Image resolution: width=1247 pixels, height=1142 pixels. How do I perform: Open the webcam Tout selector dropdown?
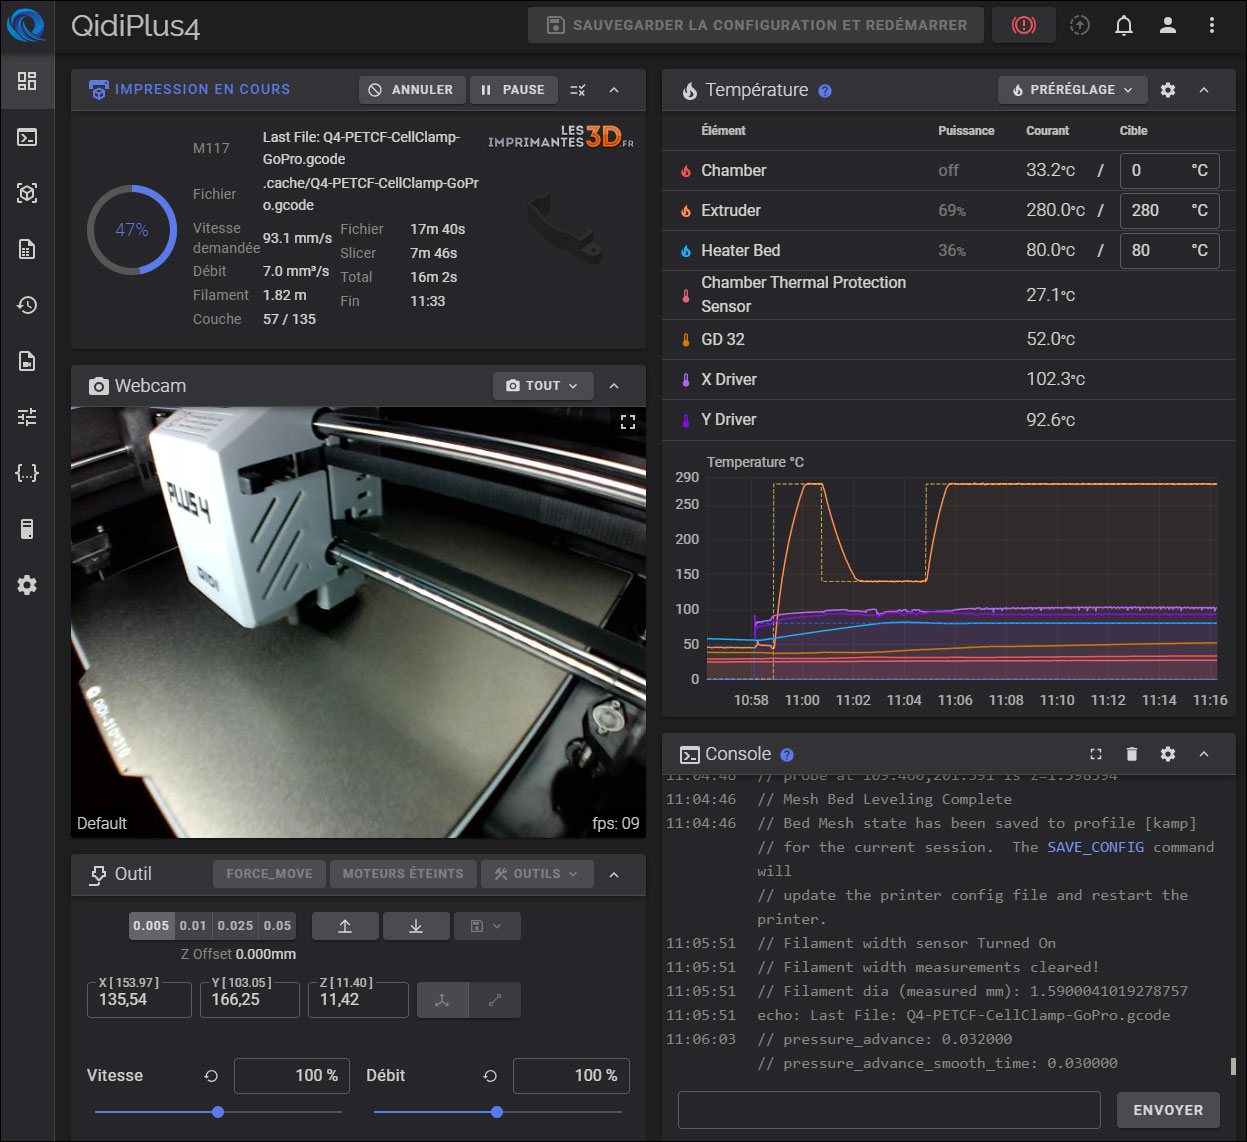(542, 386)
